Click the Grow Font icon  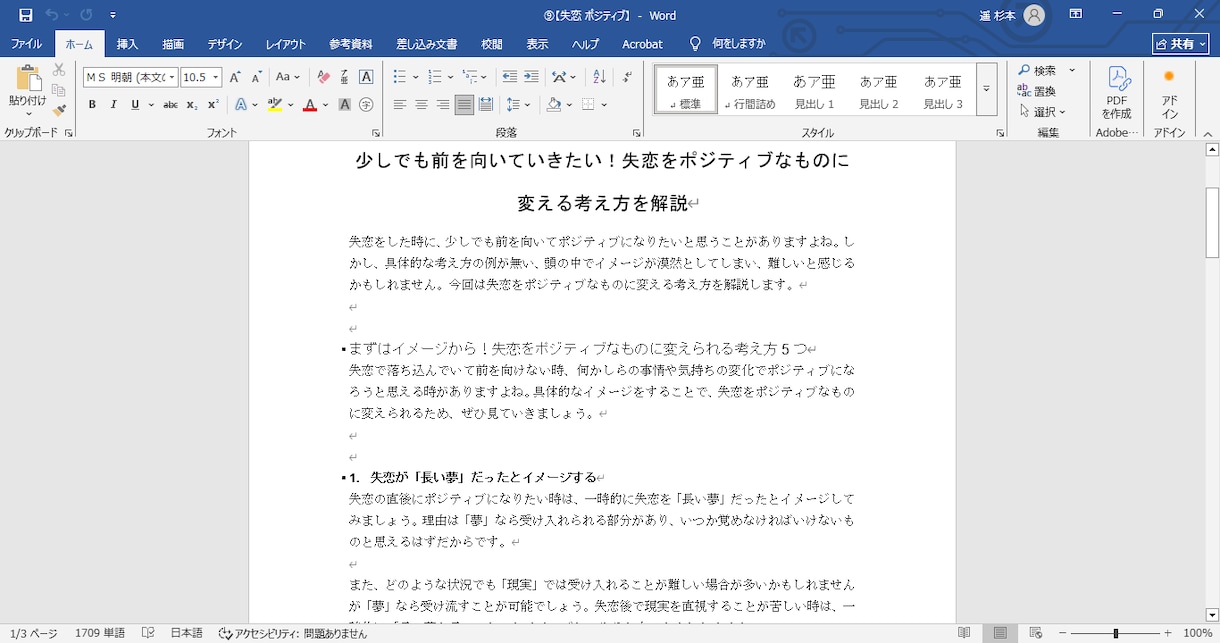[235, 77]
